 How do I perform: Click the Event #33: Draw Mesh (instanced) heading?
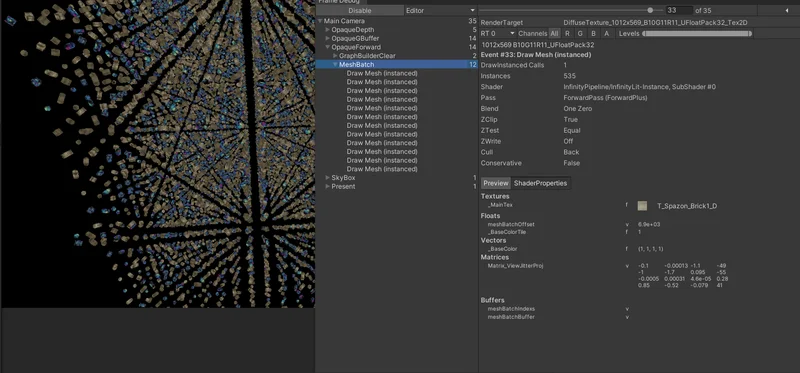tap(536, 55)
